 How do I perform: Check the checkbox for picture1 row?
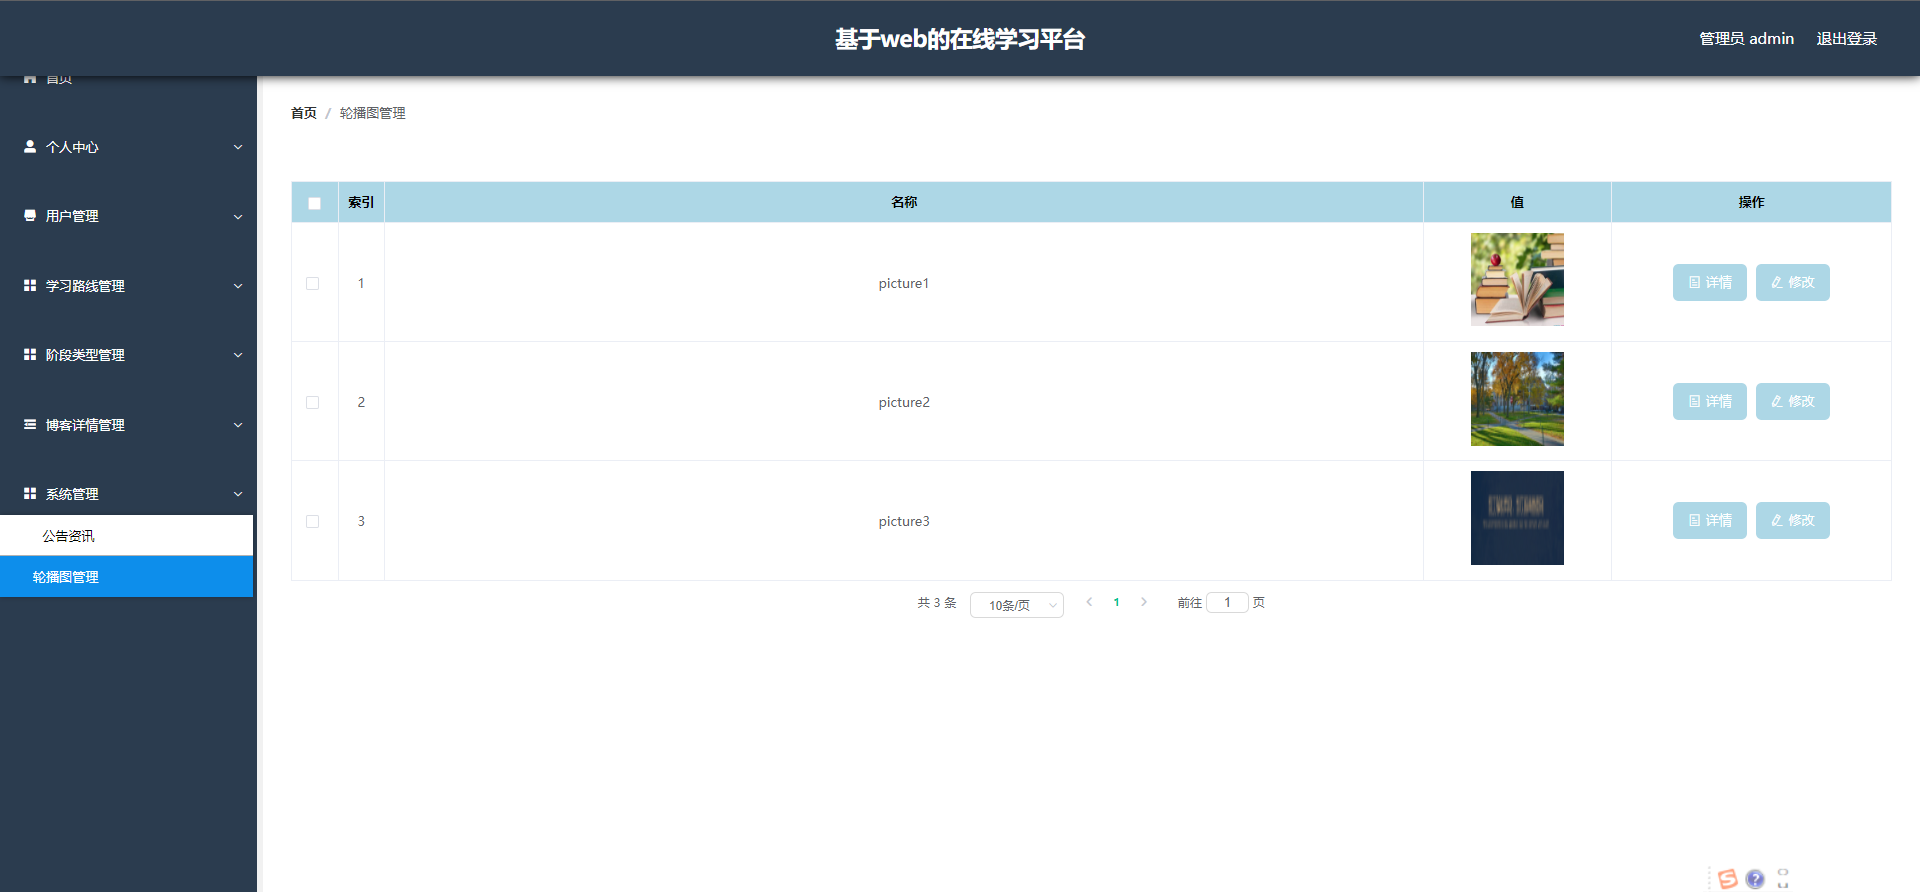(313, 284)
